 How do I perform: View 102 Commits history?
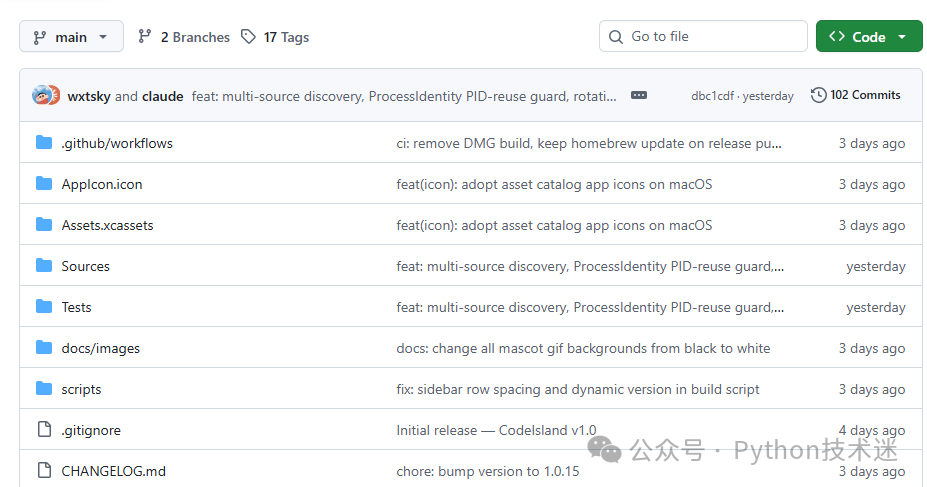865,95
